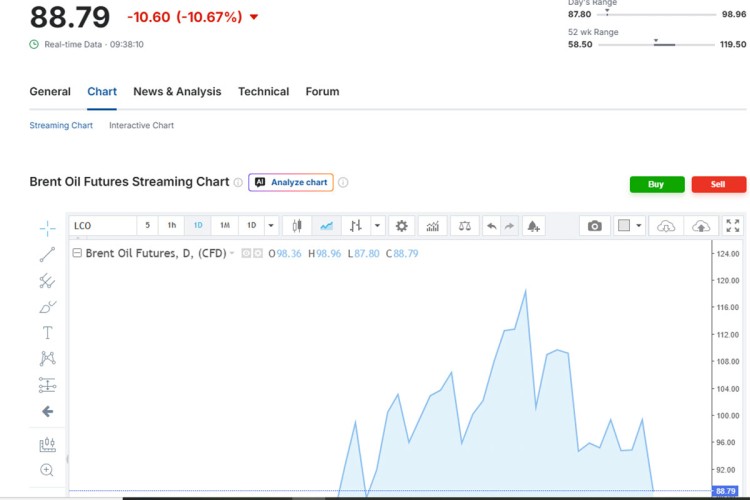
Task: Pick the brush drawing tool
Action: [47, 307]
